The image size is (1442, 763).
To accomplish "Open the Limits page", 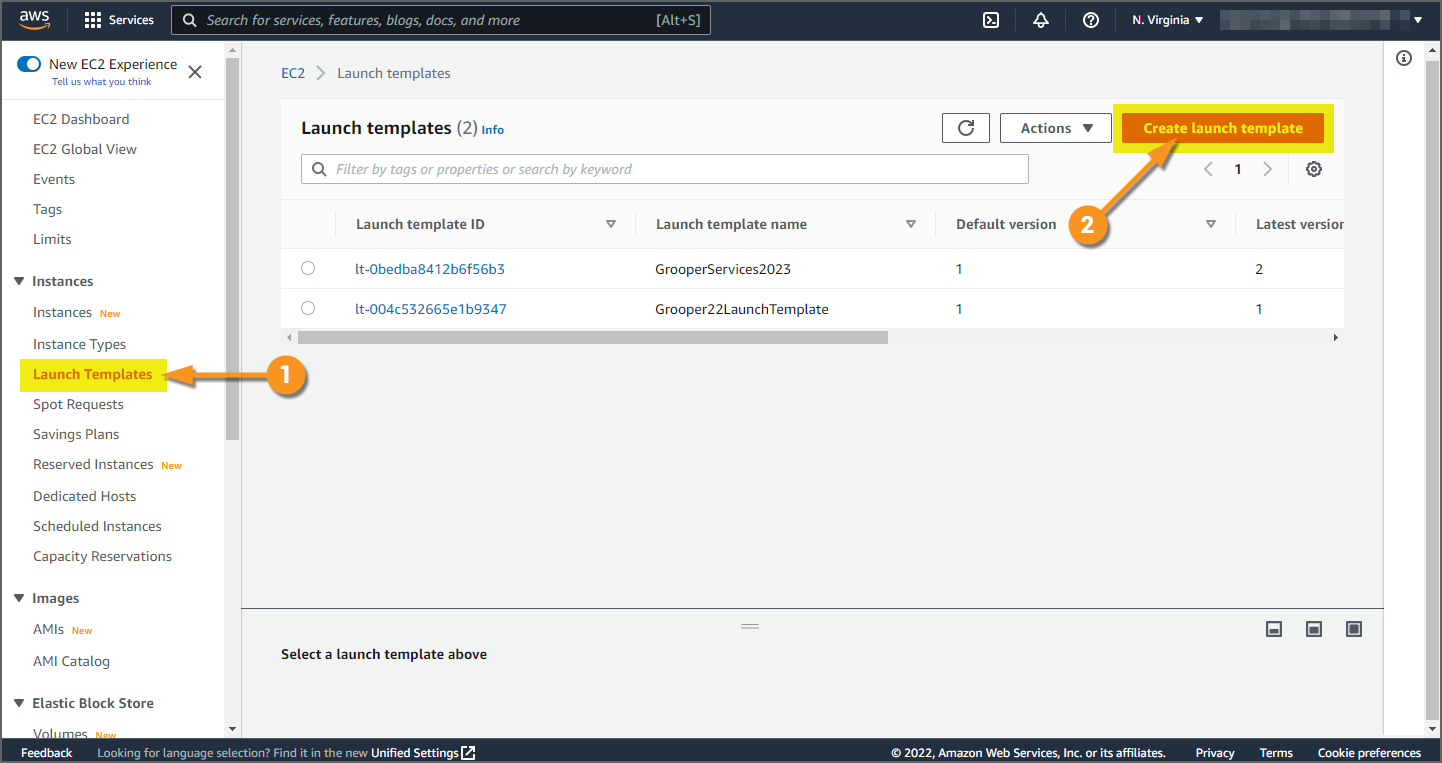I will tap(52, 239).
